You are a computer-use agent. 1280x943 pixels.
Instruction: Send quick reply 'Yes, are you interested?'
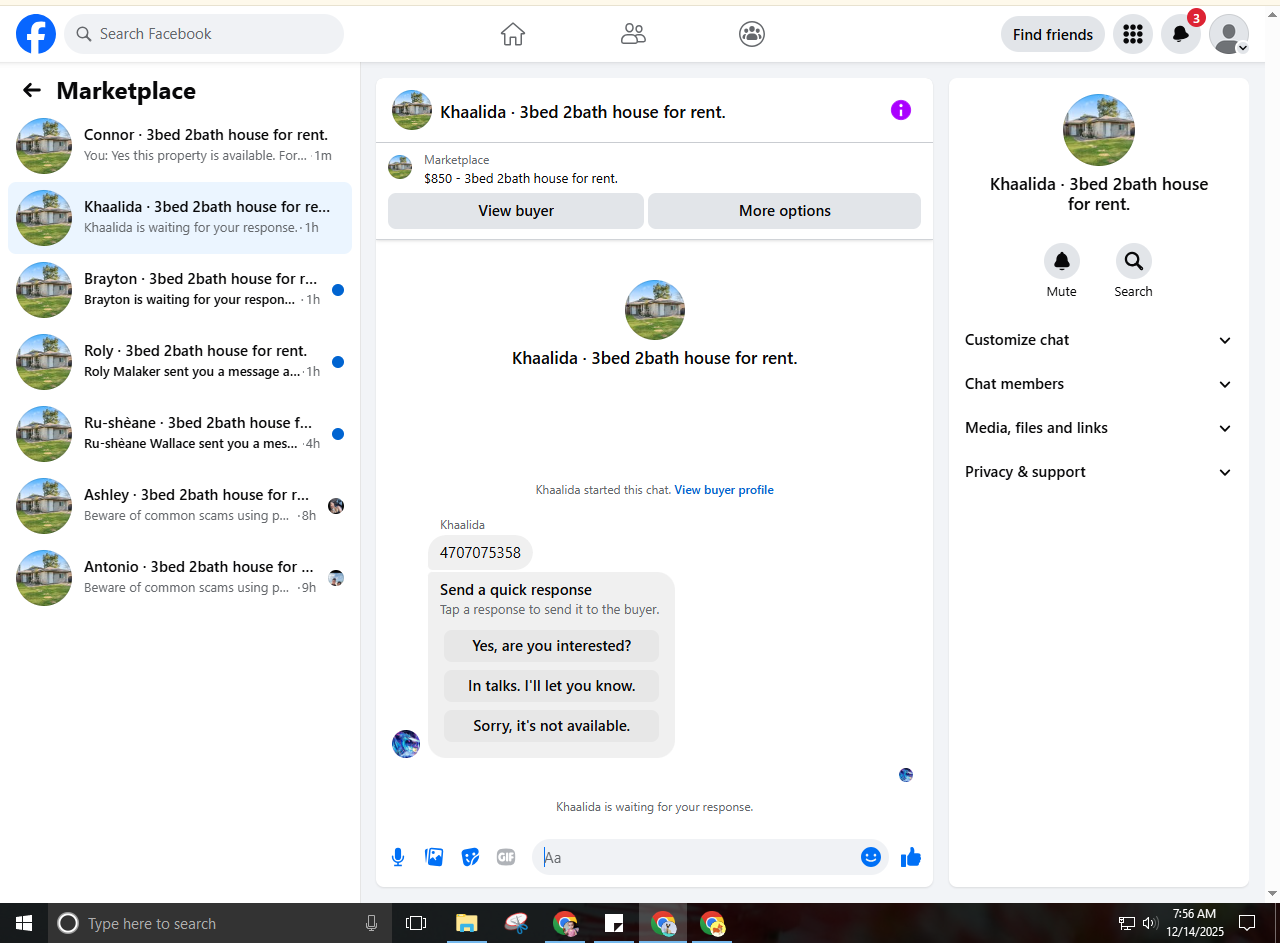coord(552,646)
